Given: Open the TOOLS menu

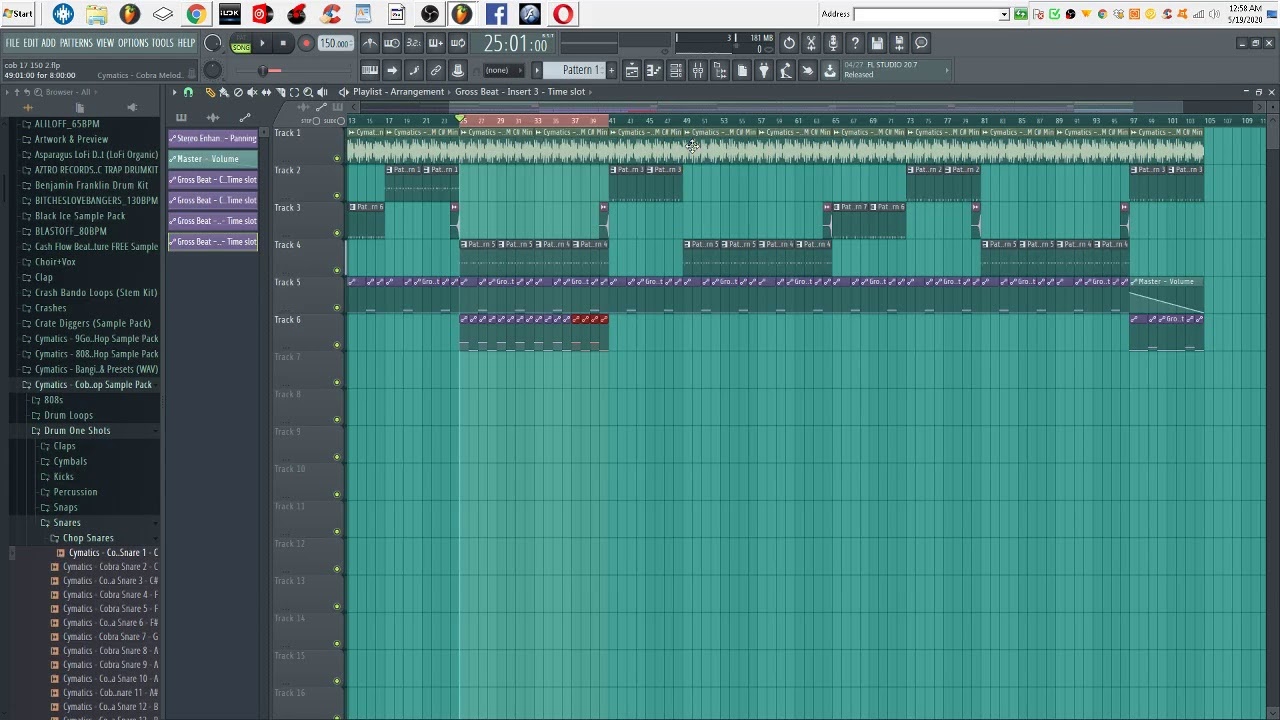Looking at the screenshot, I should point(162,43).
